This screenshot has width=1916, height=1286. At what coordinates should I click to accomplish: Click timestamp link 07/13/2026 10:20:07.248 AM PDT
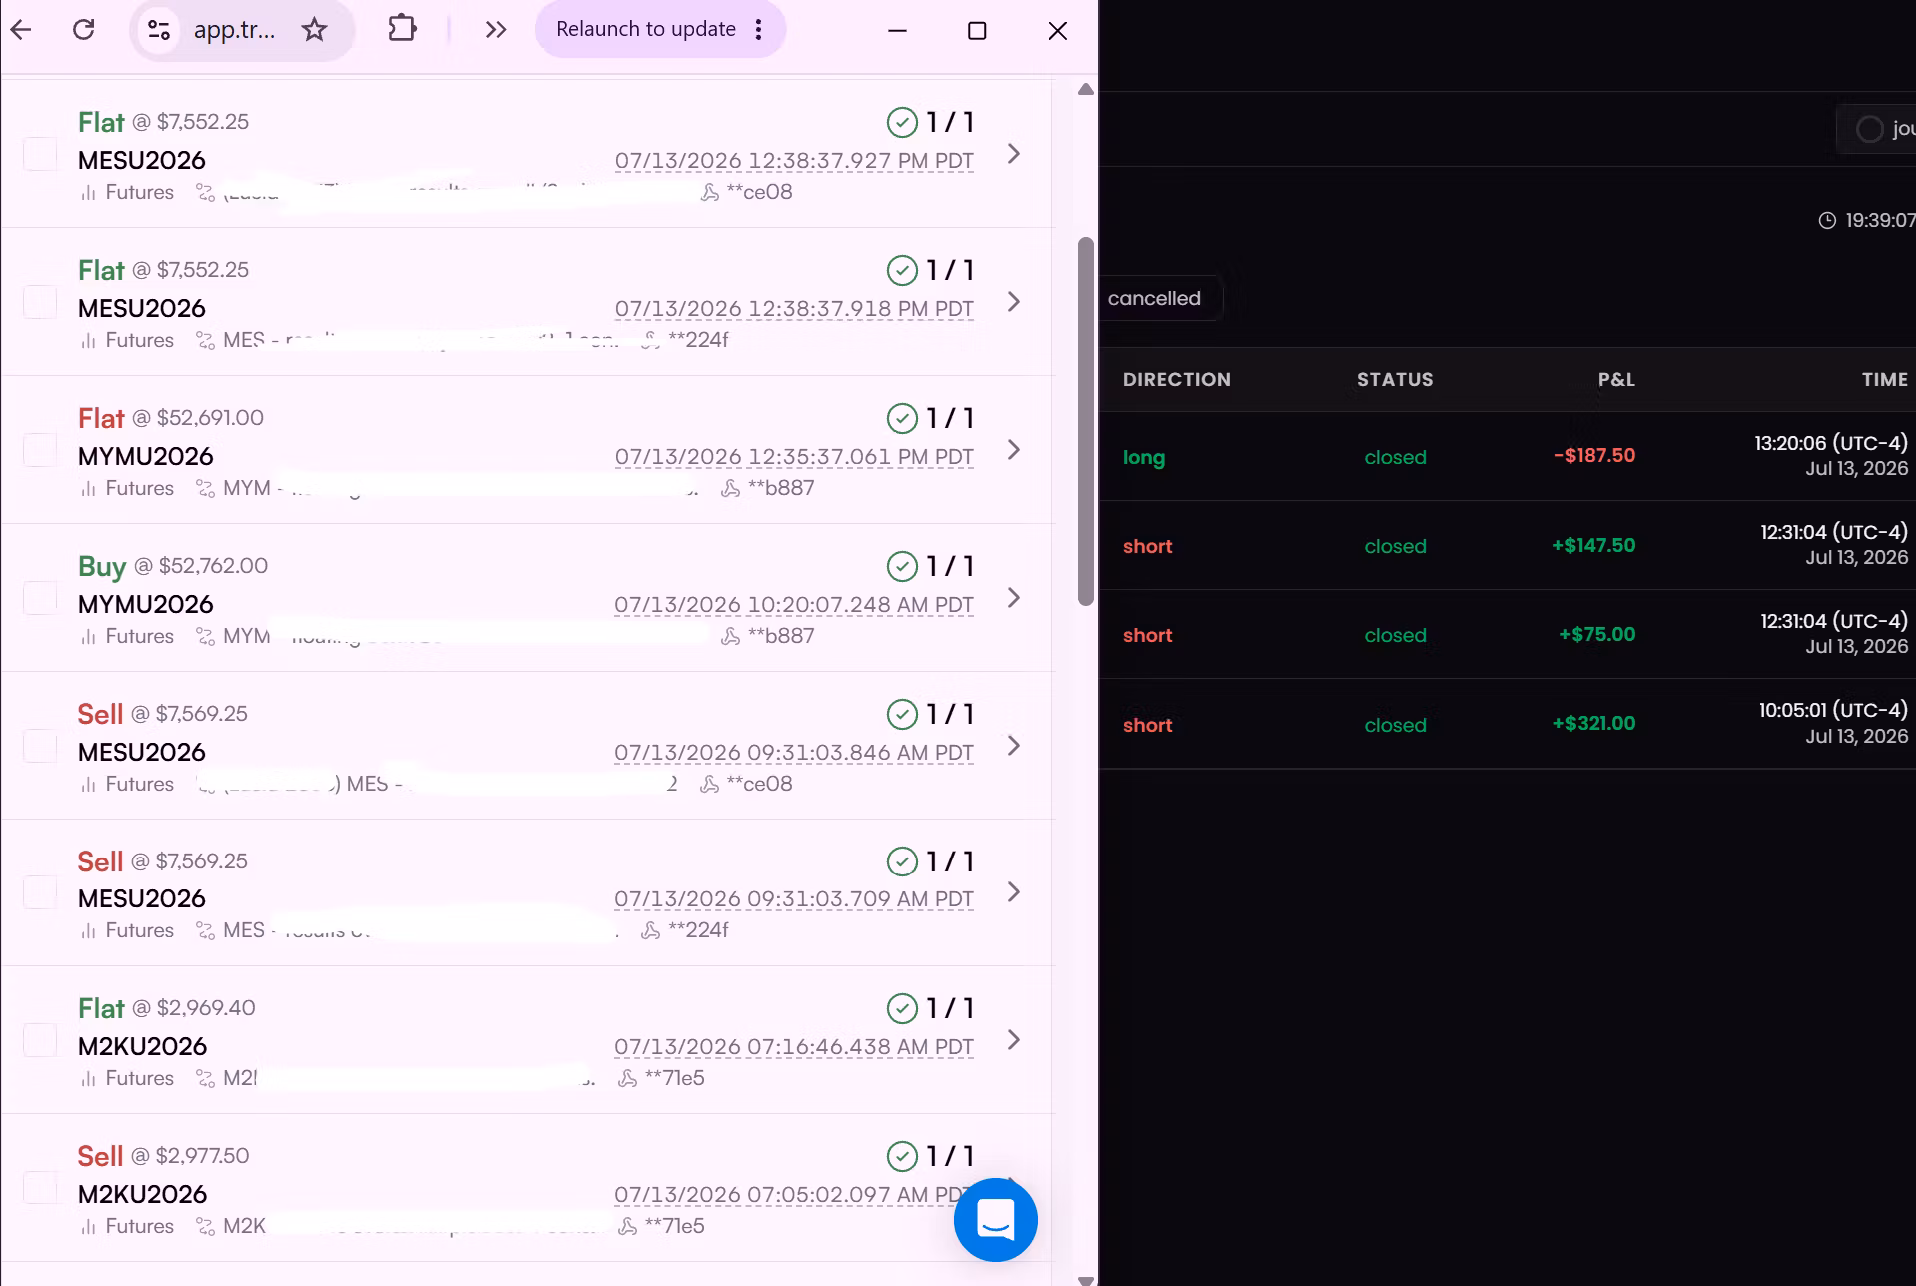[794, 605]
